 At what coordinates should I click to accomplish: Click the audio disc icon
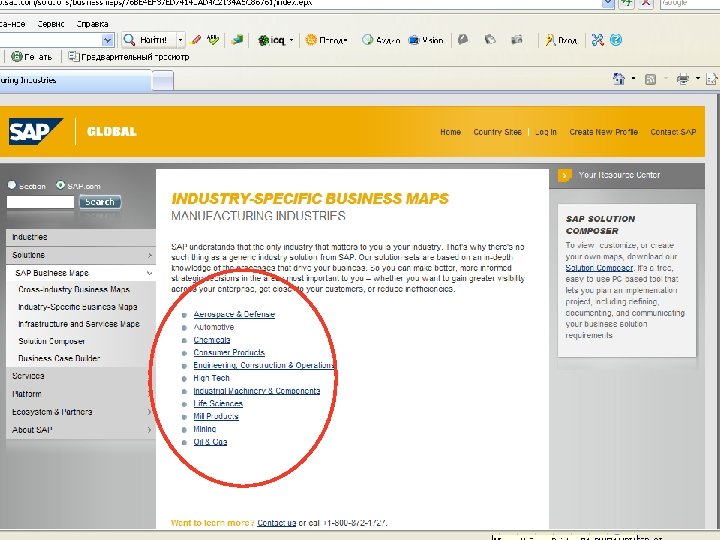[367, 40]
